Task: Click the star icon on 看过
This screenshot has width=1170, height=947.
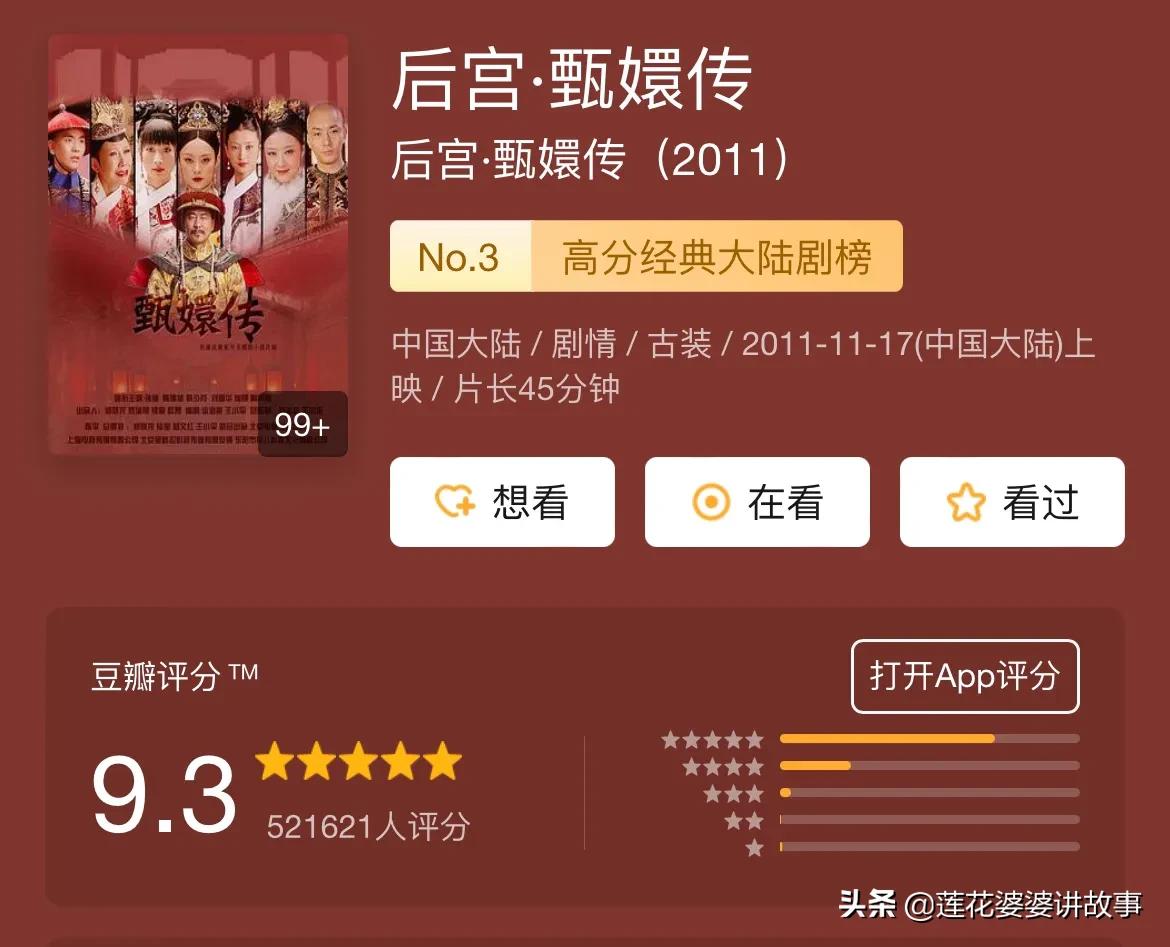Action: click(x=966, y=501)
